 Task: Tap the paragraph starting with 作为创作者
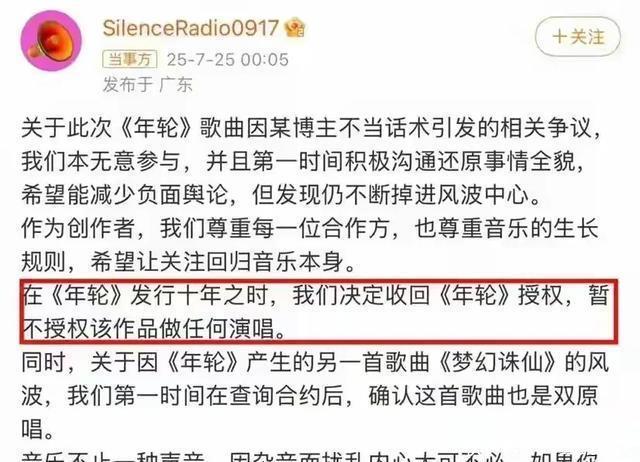point(310,244)
